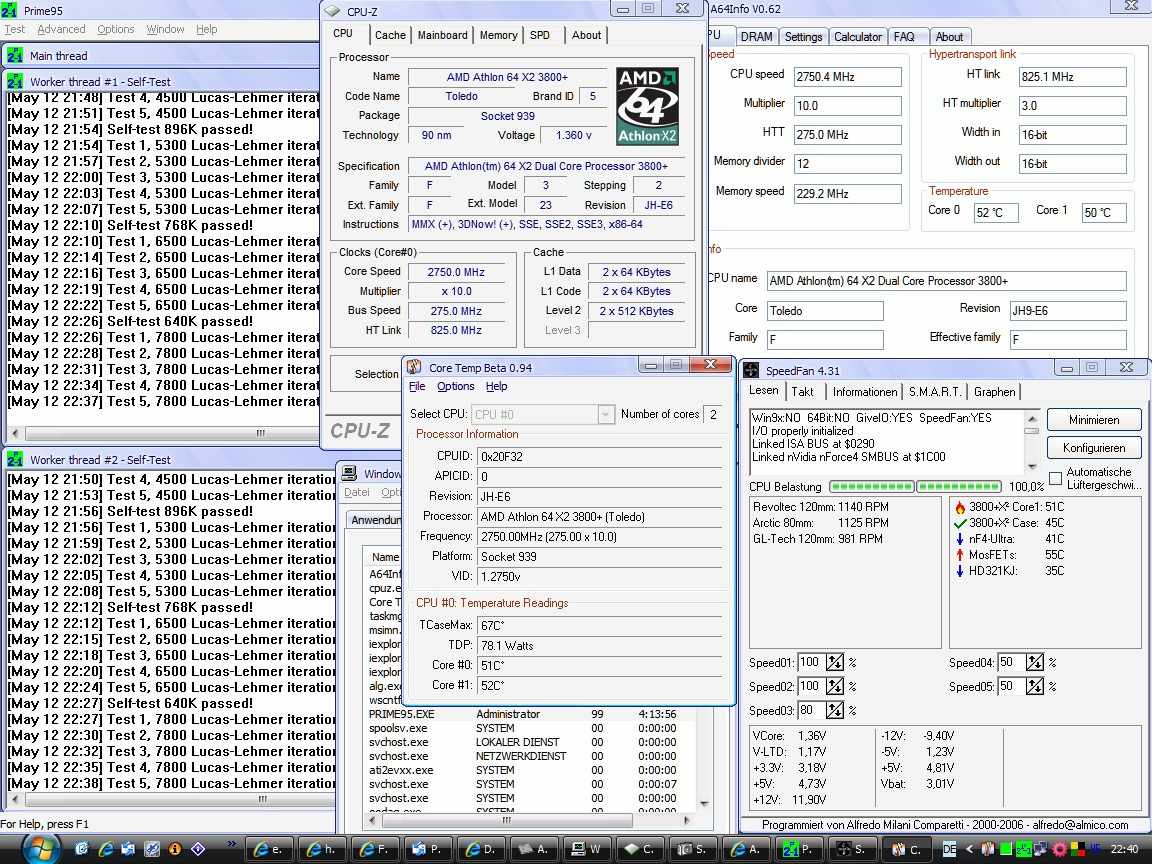Switch to the Internet Explorer taskbar button labeled e.
The height and width of the screenshot is (864, 1152).
click(x=268, y=849)
